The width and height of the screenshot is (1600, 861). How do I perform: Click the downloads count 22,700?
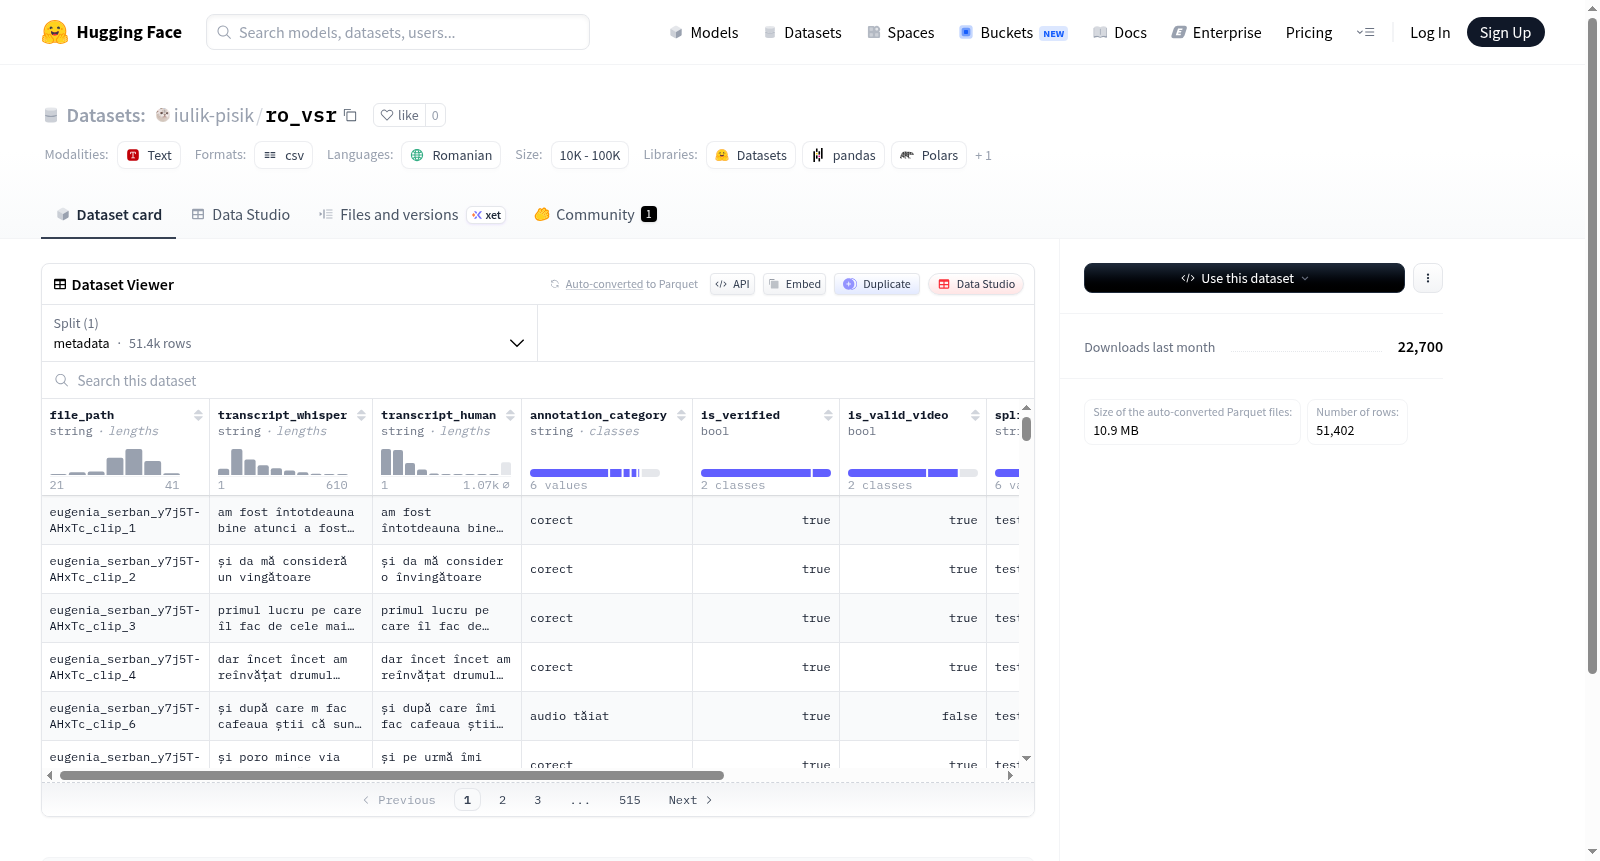[x=1420, y=347]
